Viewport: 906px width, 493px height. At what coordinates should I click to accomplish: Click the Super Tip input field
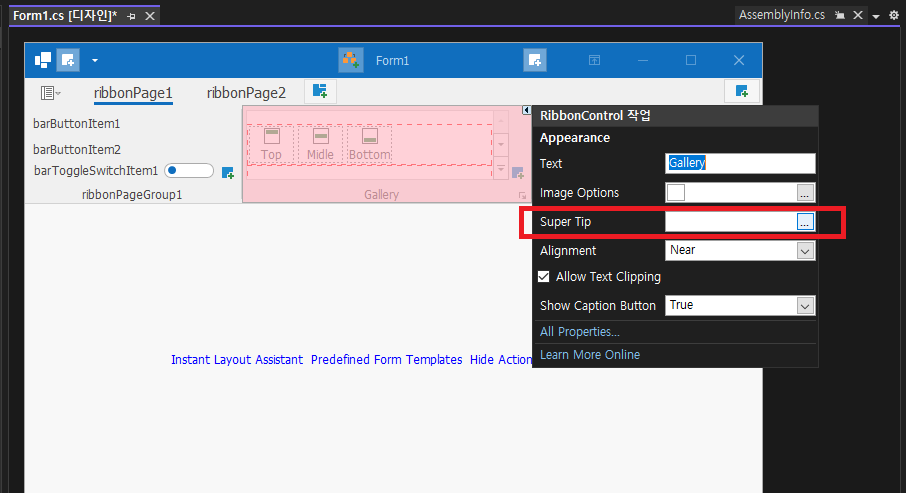coord(731,221)
